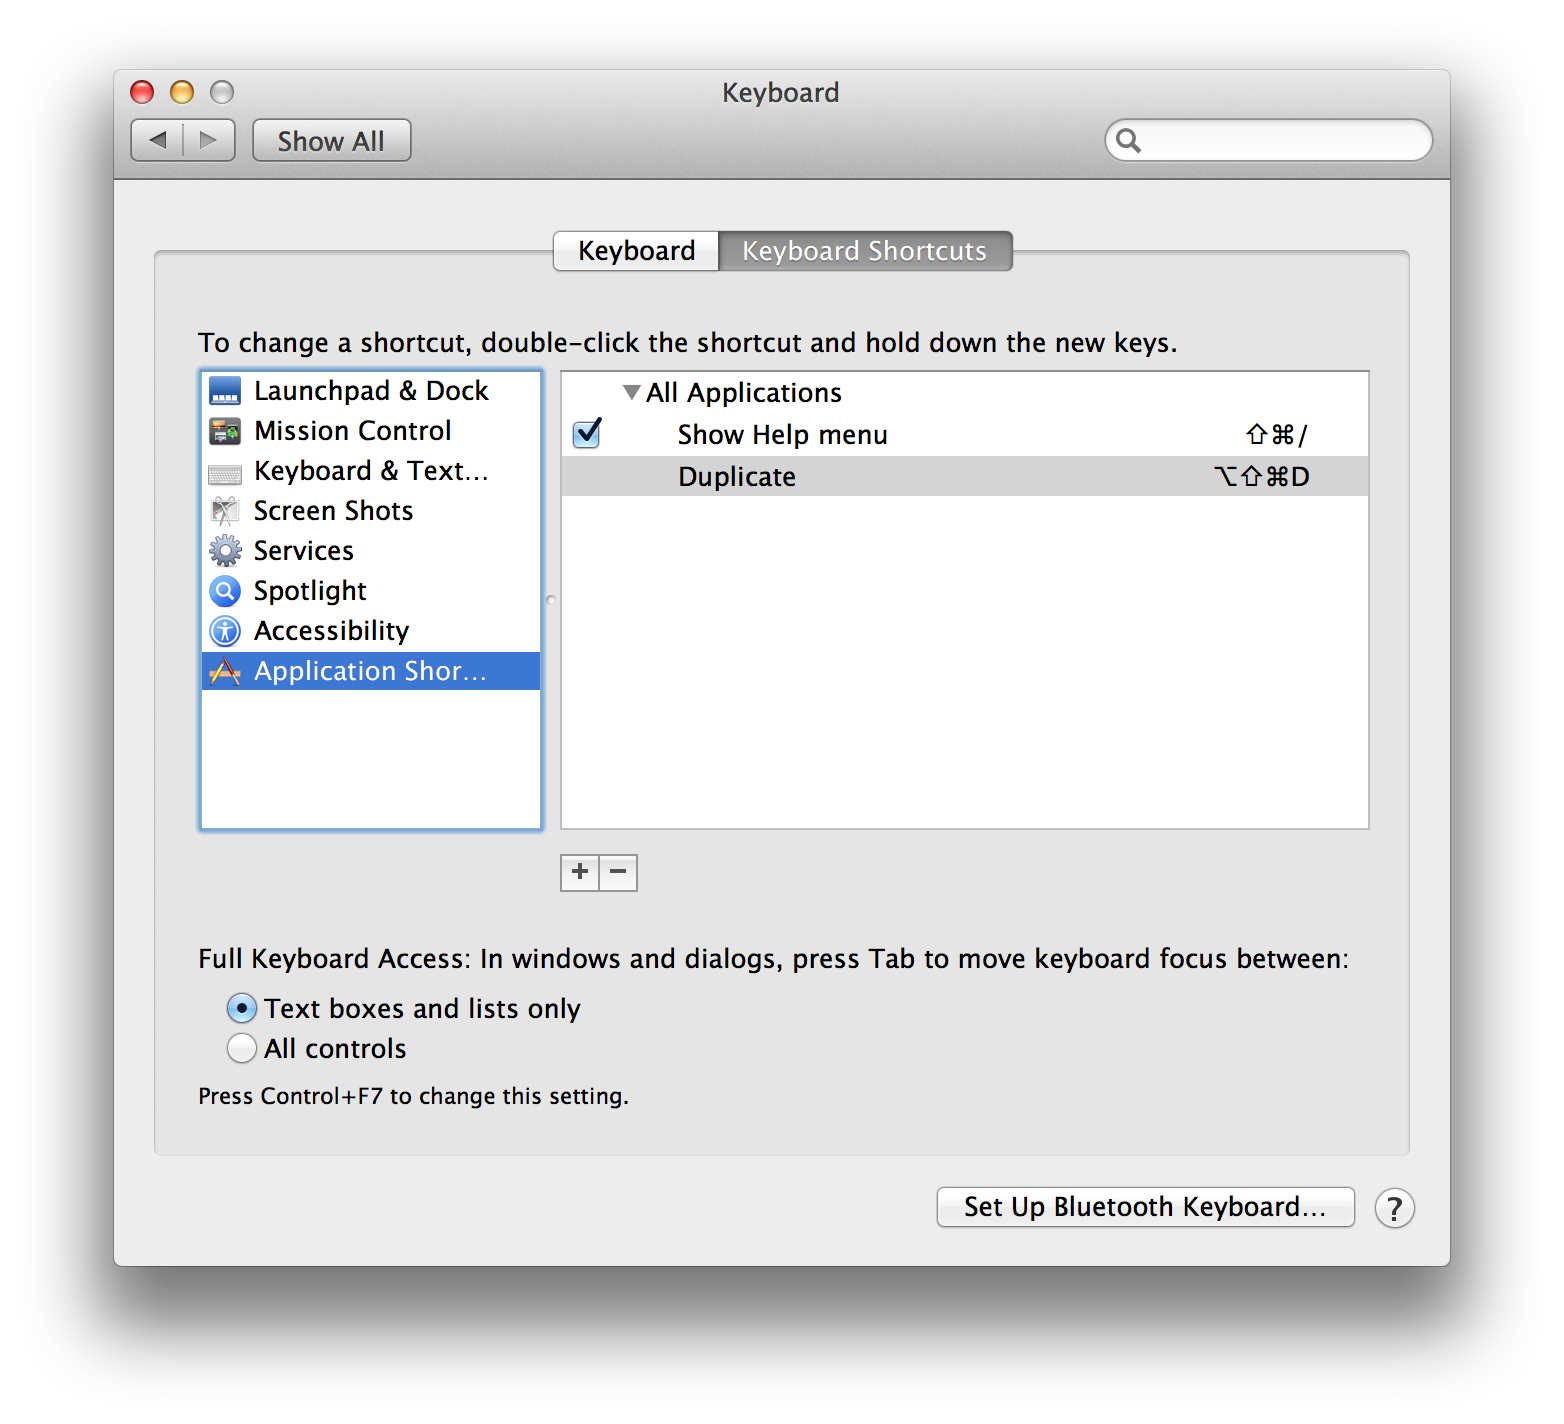Click the Mission Control icon
Screen dimensions: 1564x1424
point(225,431)
